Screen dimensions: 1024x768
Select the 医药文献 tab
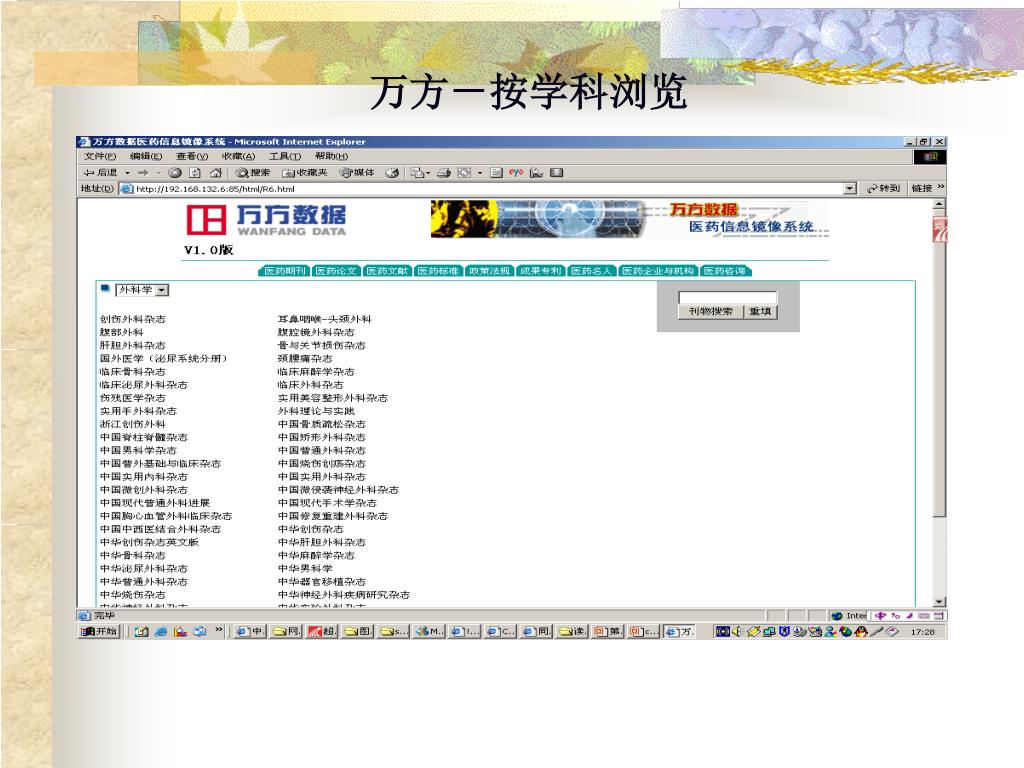[x=387, y=271]
